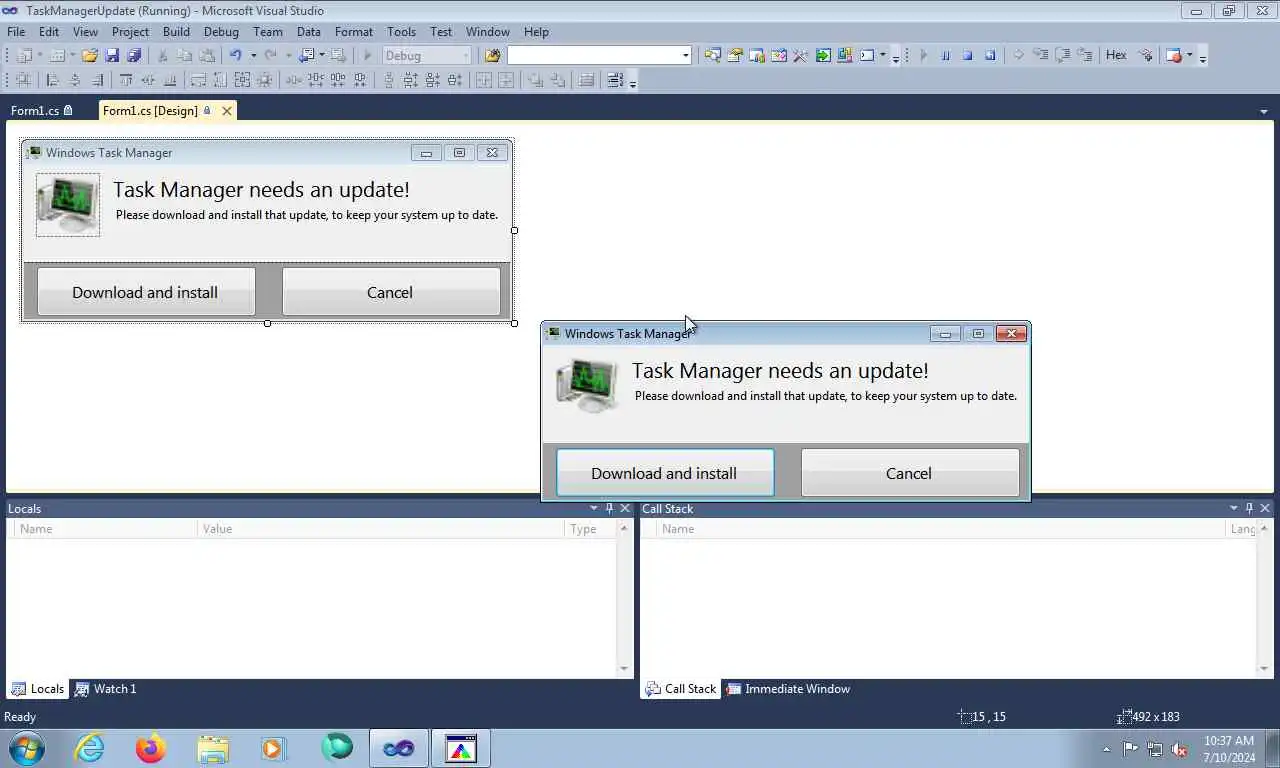Click the Tab Order layout icon

615,80
